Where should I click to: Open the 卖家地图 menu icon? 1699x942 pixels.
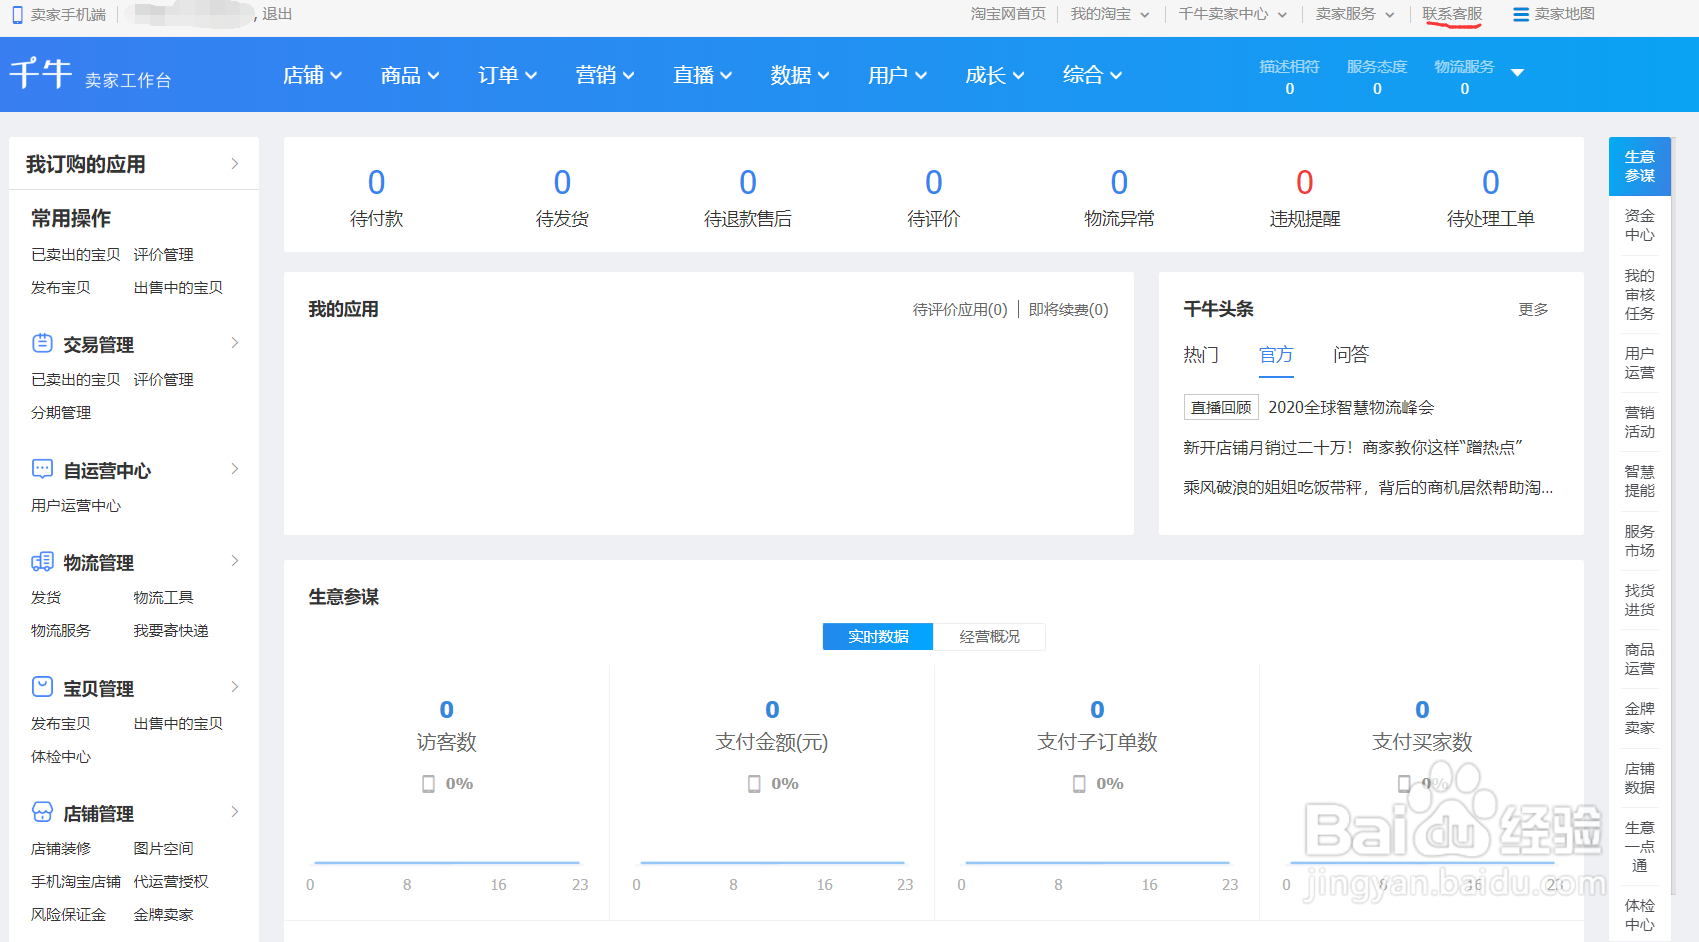pos(1520,14)
